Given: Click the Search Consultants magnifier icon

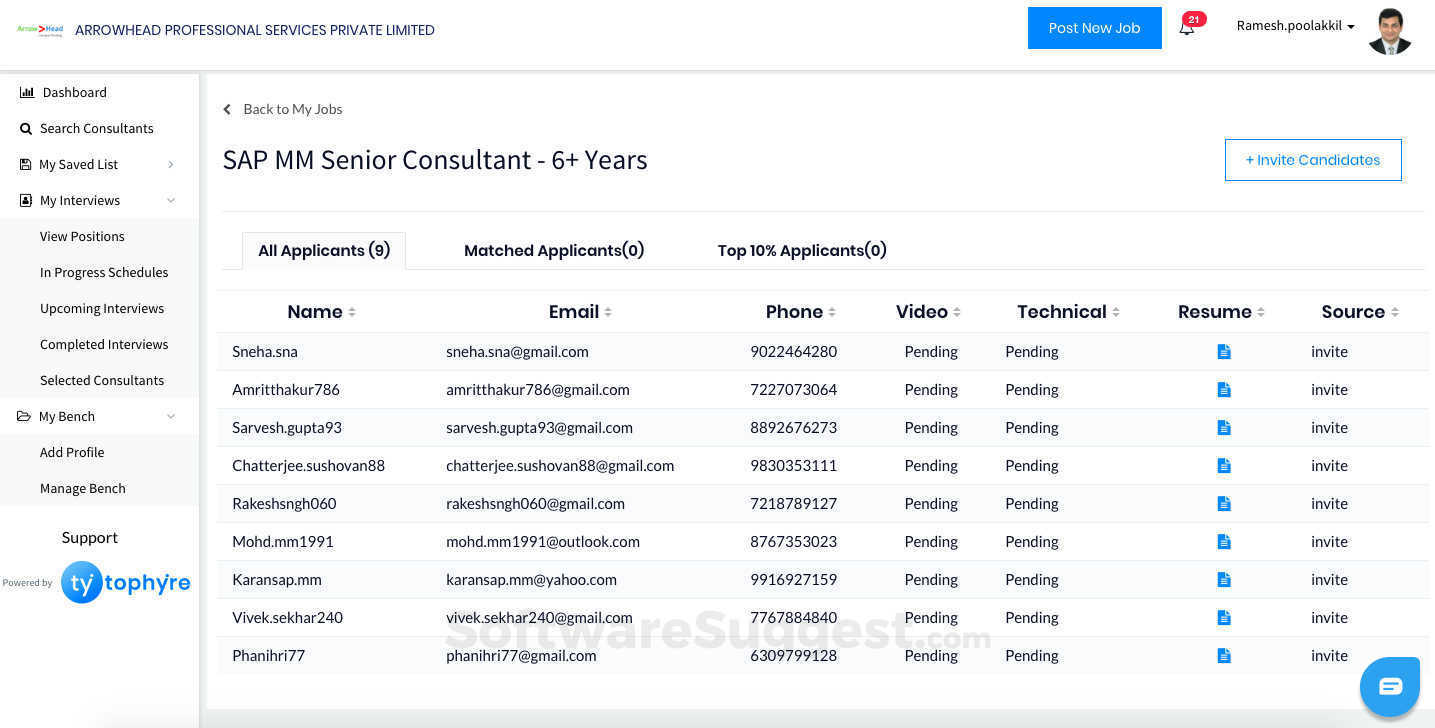Looking at the screenshot, I should 27,129.
